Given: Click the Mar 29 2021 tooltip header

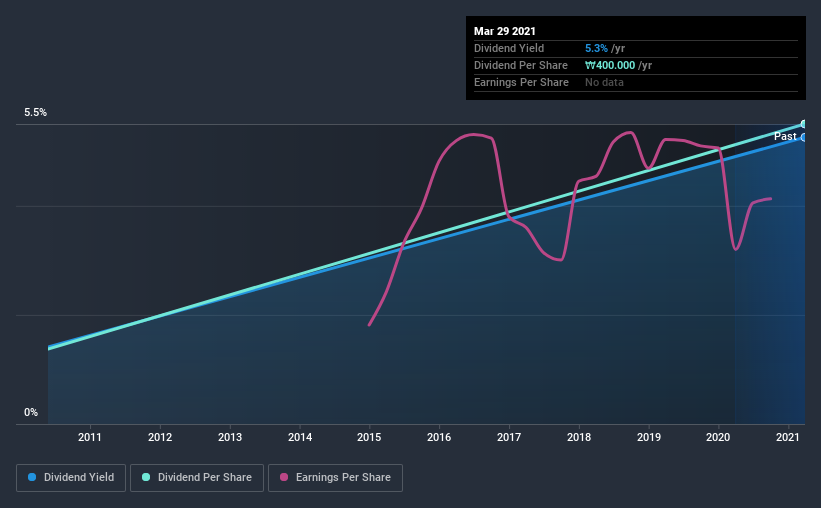Looking at the screenshot, I should 505,31.
